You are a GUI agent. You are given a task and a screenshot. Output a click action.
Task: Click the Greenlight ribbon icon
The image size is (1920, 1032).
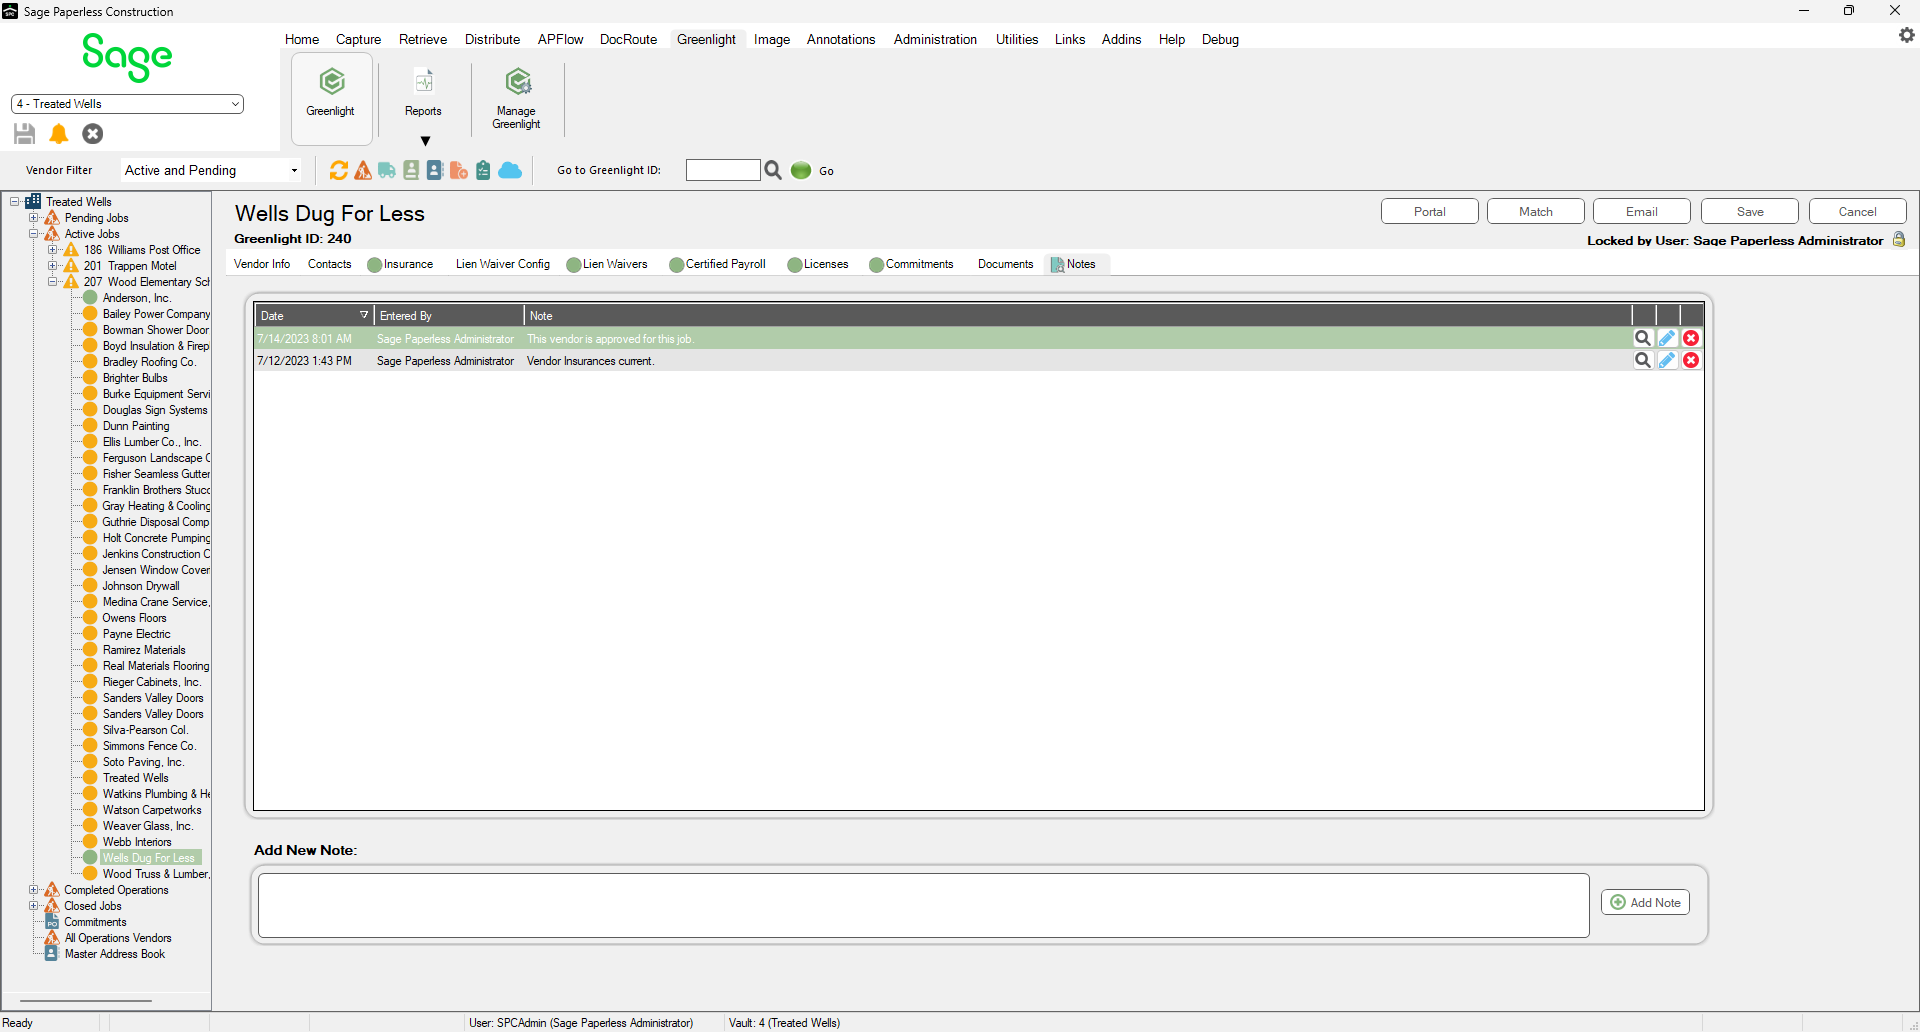click(x=332, y=97)
